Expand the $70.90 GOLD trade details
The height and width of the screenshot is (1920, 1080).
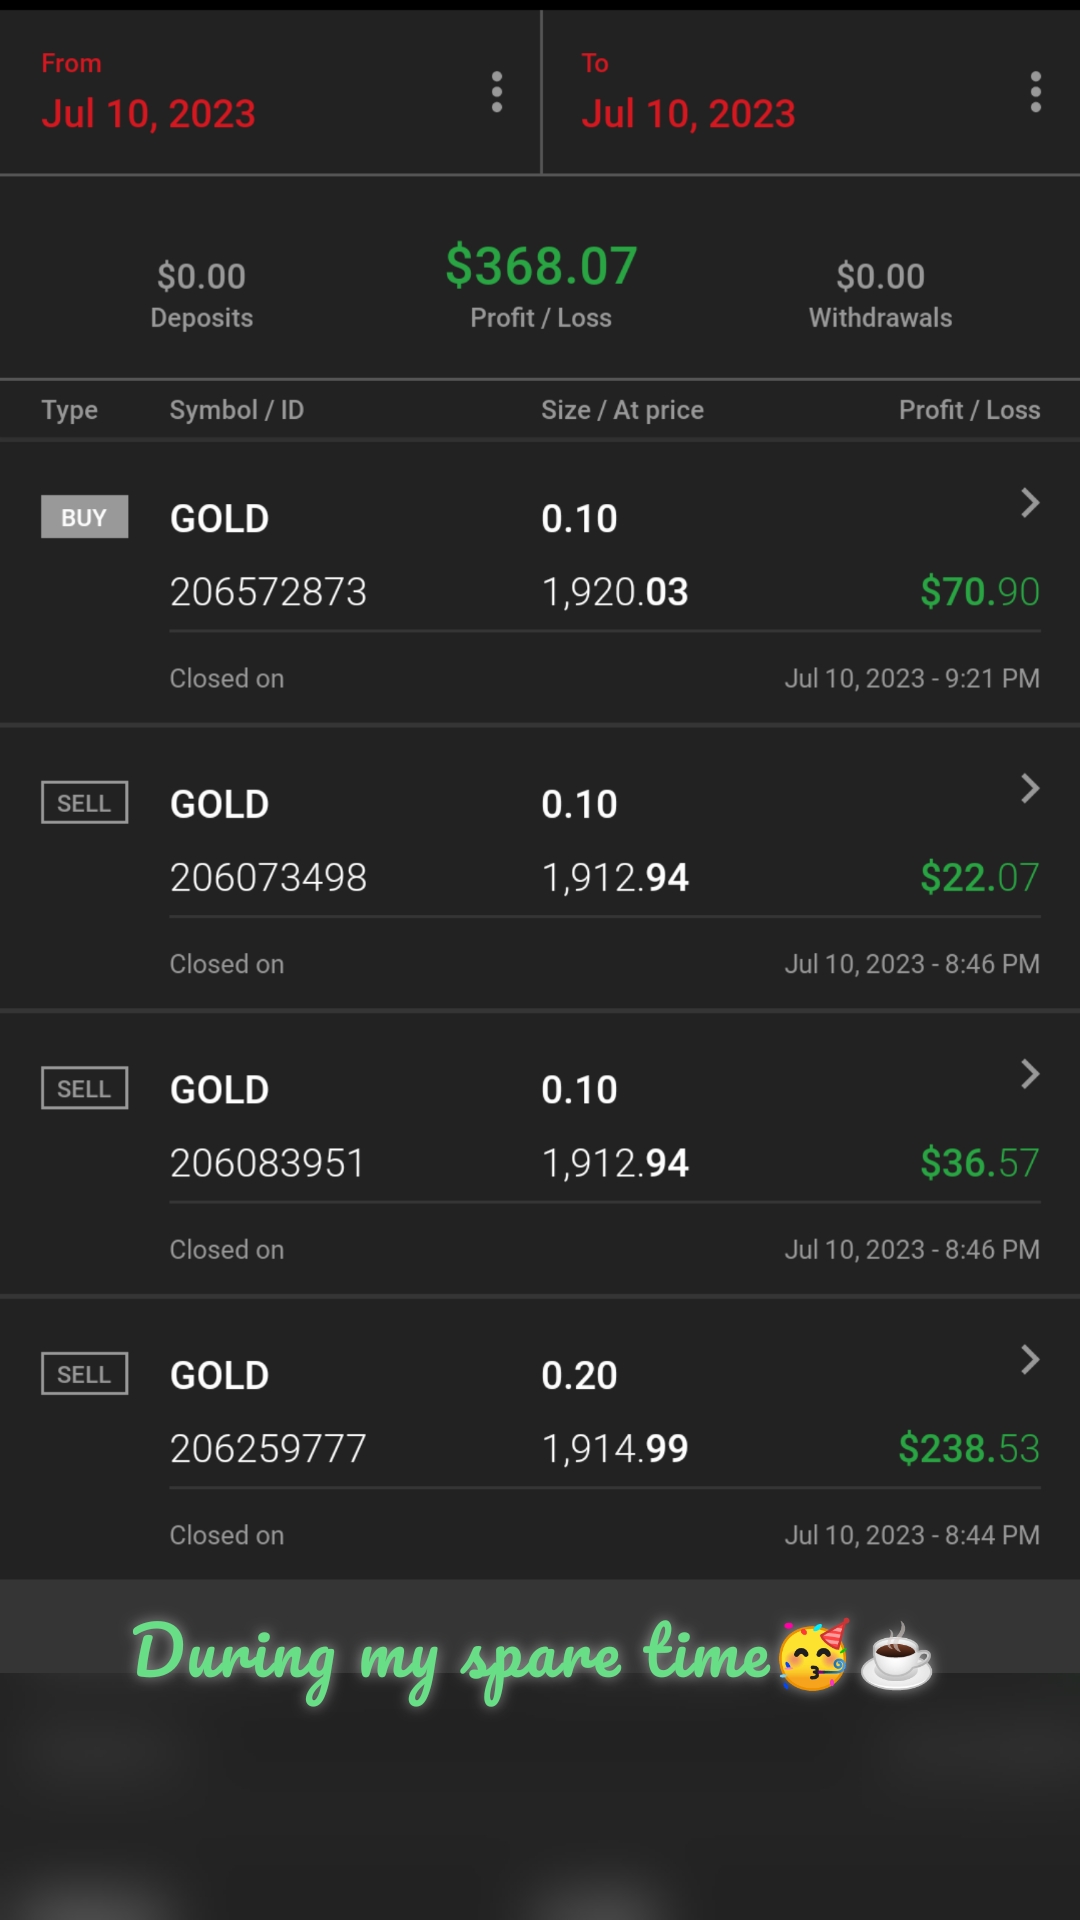[x=1030, y=503]
